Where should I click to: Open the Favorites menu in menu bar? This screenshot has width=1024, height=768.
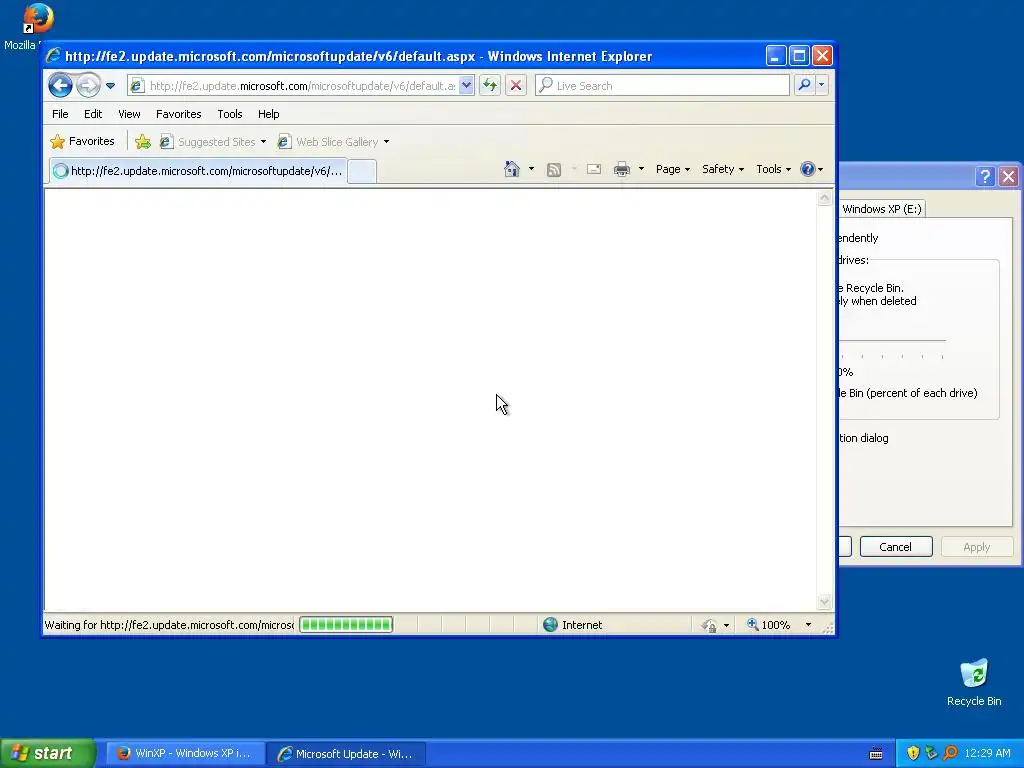tap(178, 114)
